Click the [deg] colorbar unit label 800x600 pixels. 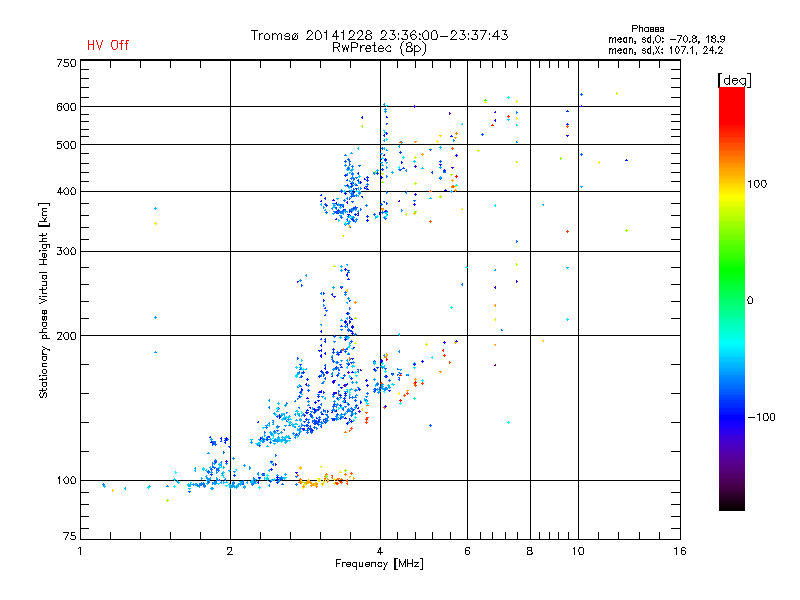pyautogui.click(x=734, y=81)
